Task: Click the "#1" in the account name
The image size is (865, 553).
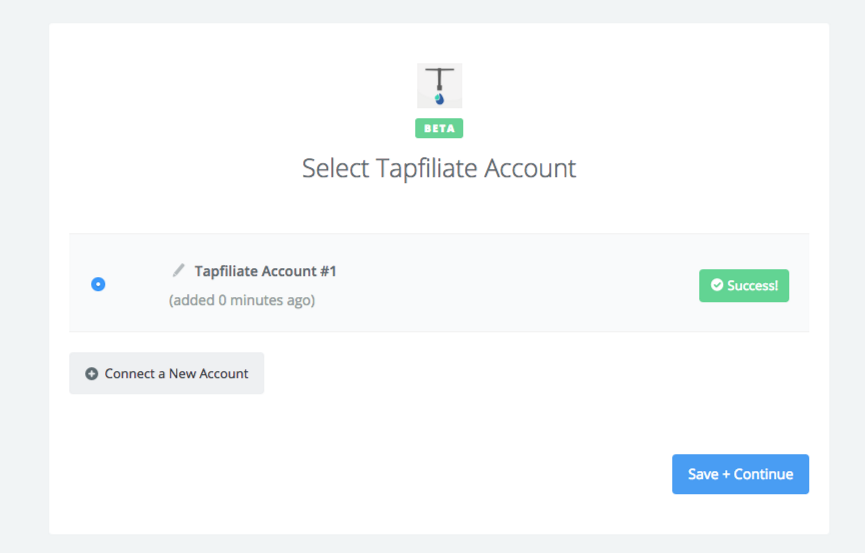Action: point(328,271)
